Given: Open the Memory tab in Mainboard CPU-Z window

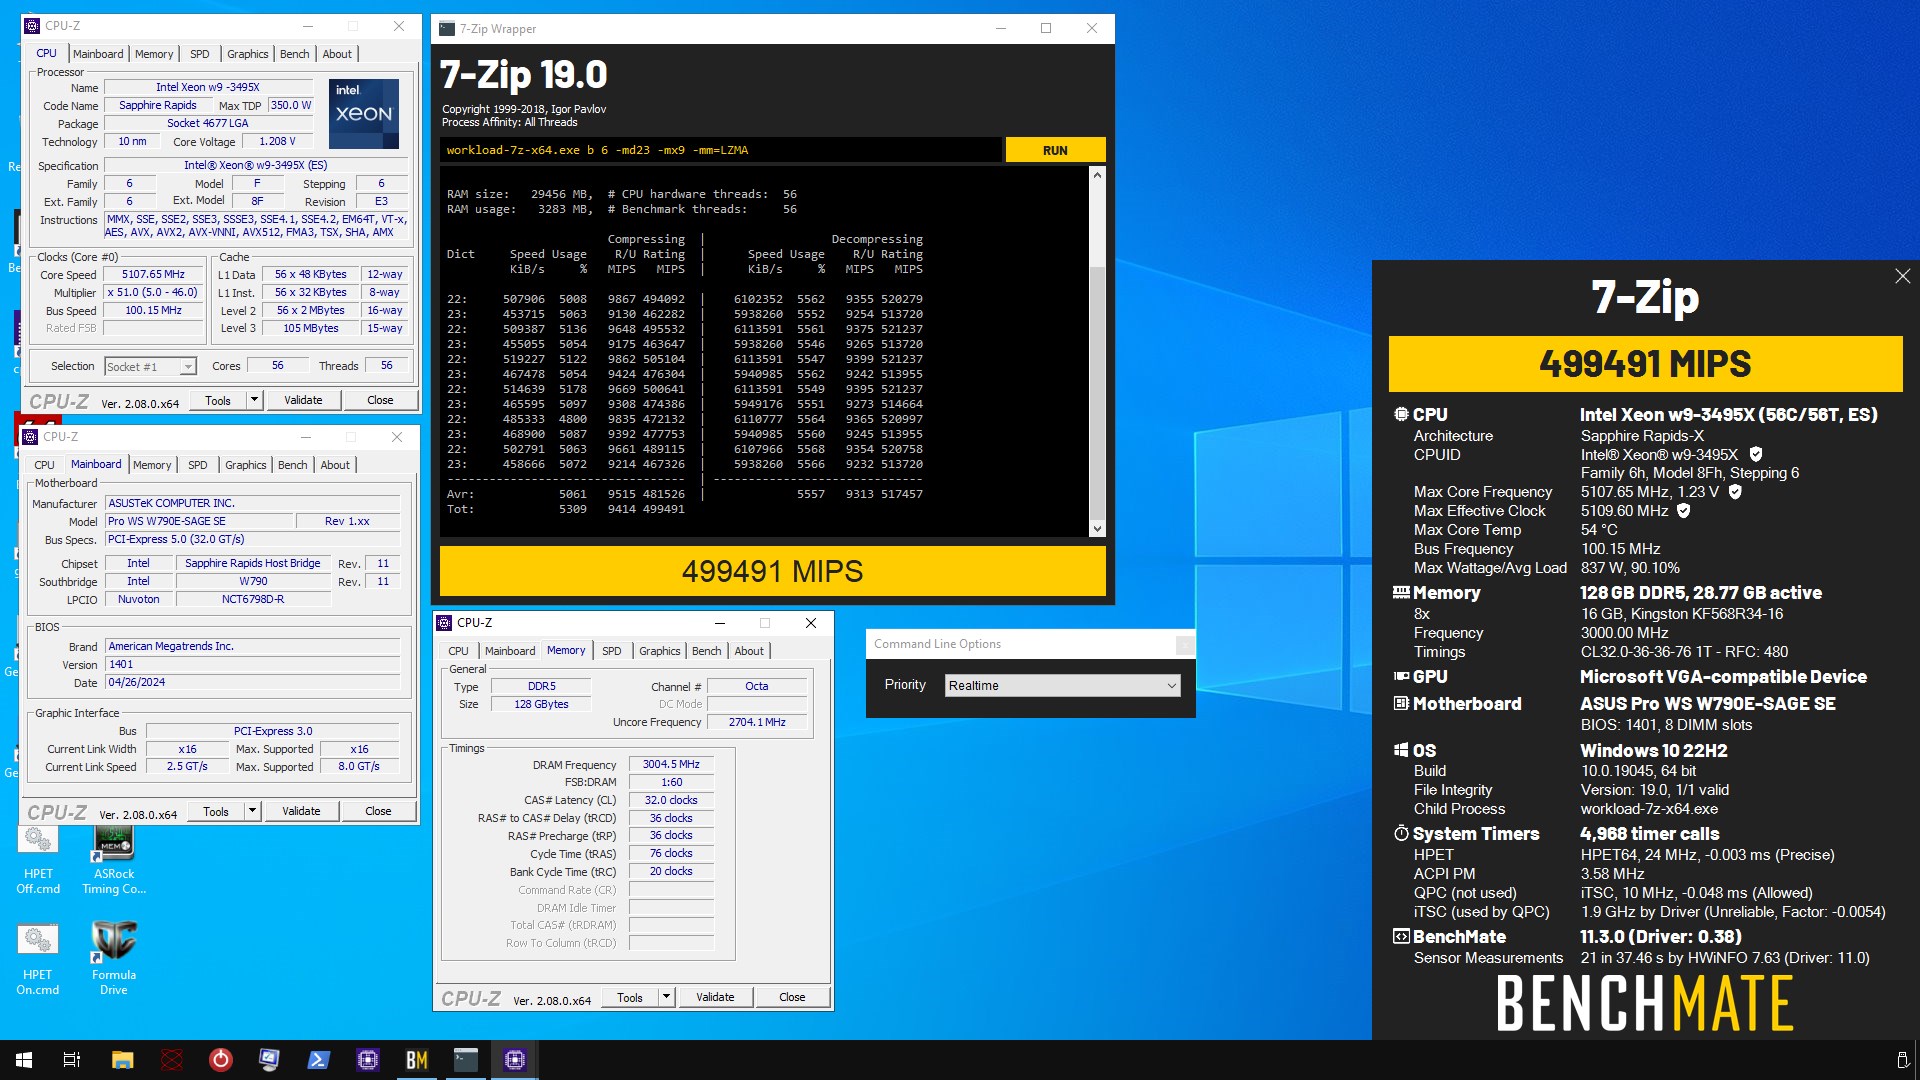Looking at the screenshot, I should coord(152,465).
